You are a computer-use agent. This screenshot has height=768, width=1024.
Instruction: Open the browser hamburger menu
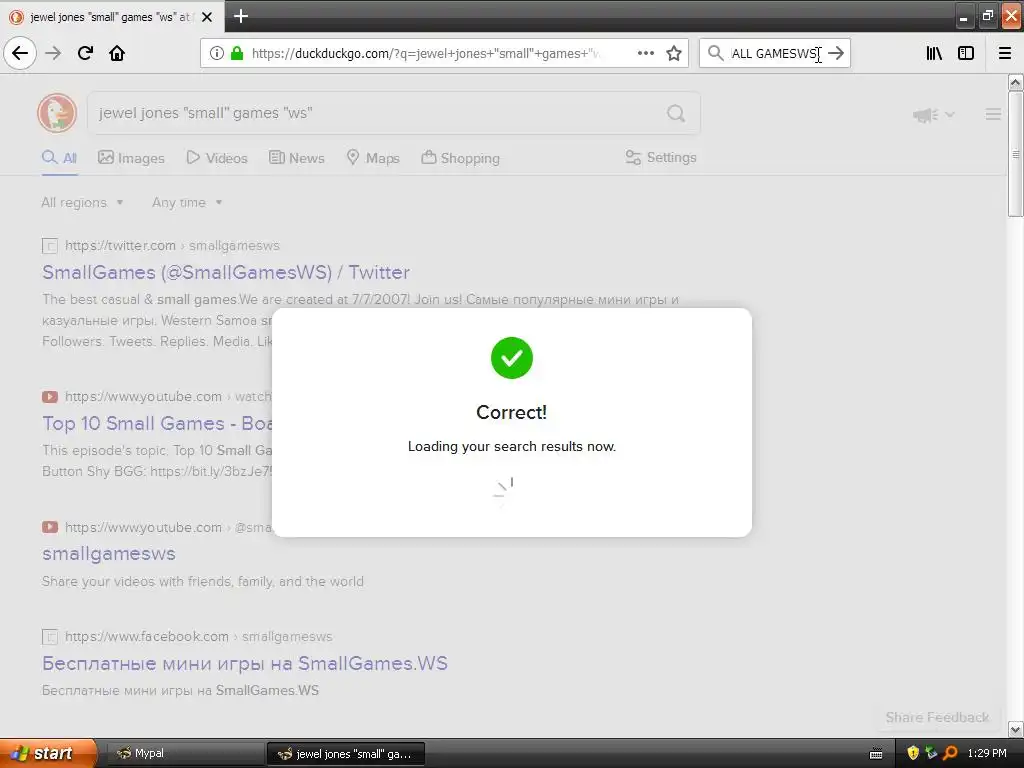pyautogui.click(x=1005, y=53)
